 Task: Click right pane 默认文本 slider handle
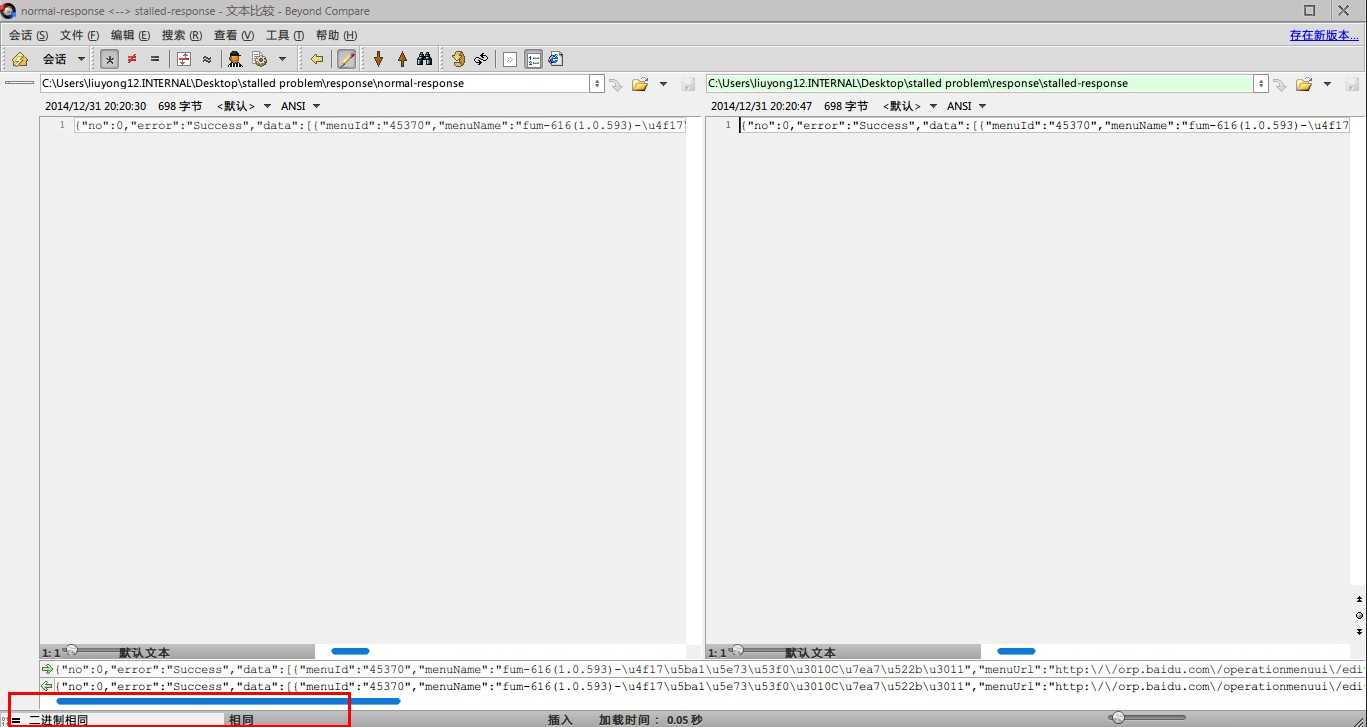click(x=737, y=650)
